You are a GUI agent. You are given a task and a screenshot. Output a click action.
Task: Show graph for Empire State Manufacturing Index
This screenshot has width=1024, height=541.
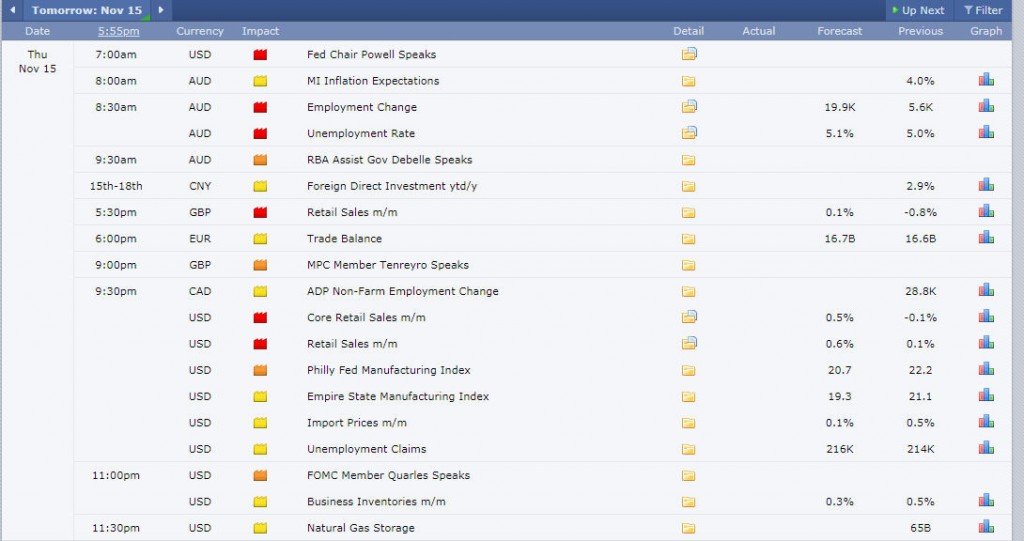(986, 395)
